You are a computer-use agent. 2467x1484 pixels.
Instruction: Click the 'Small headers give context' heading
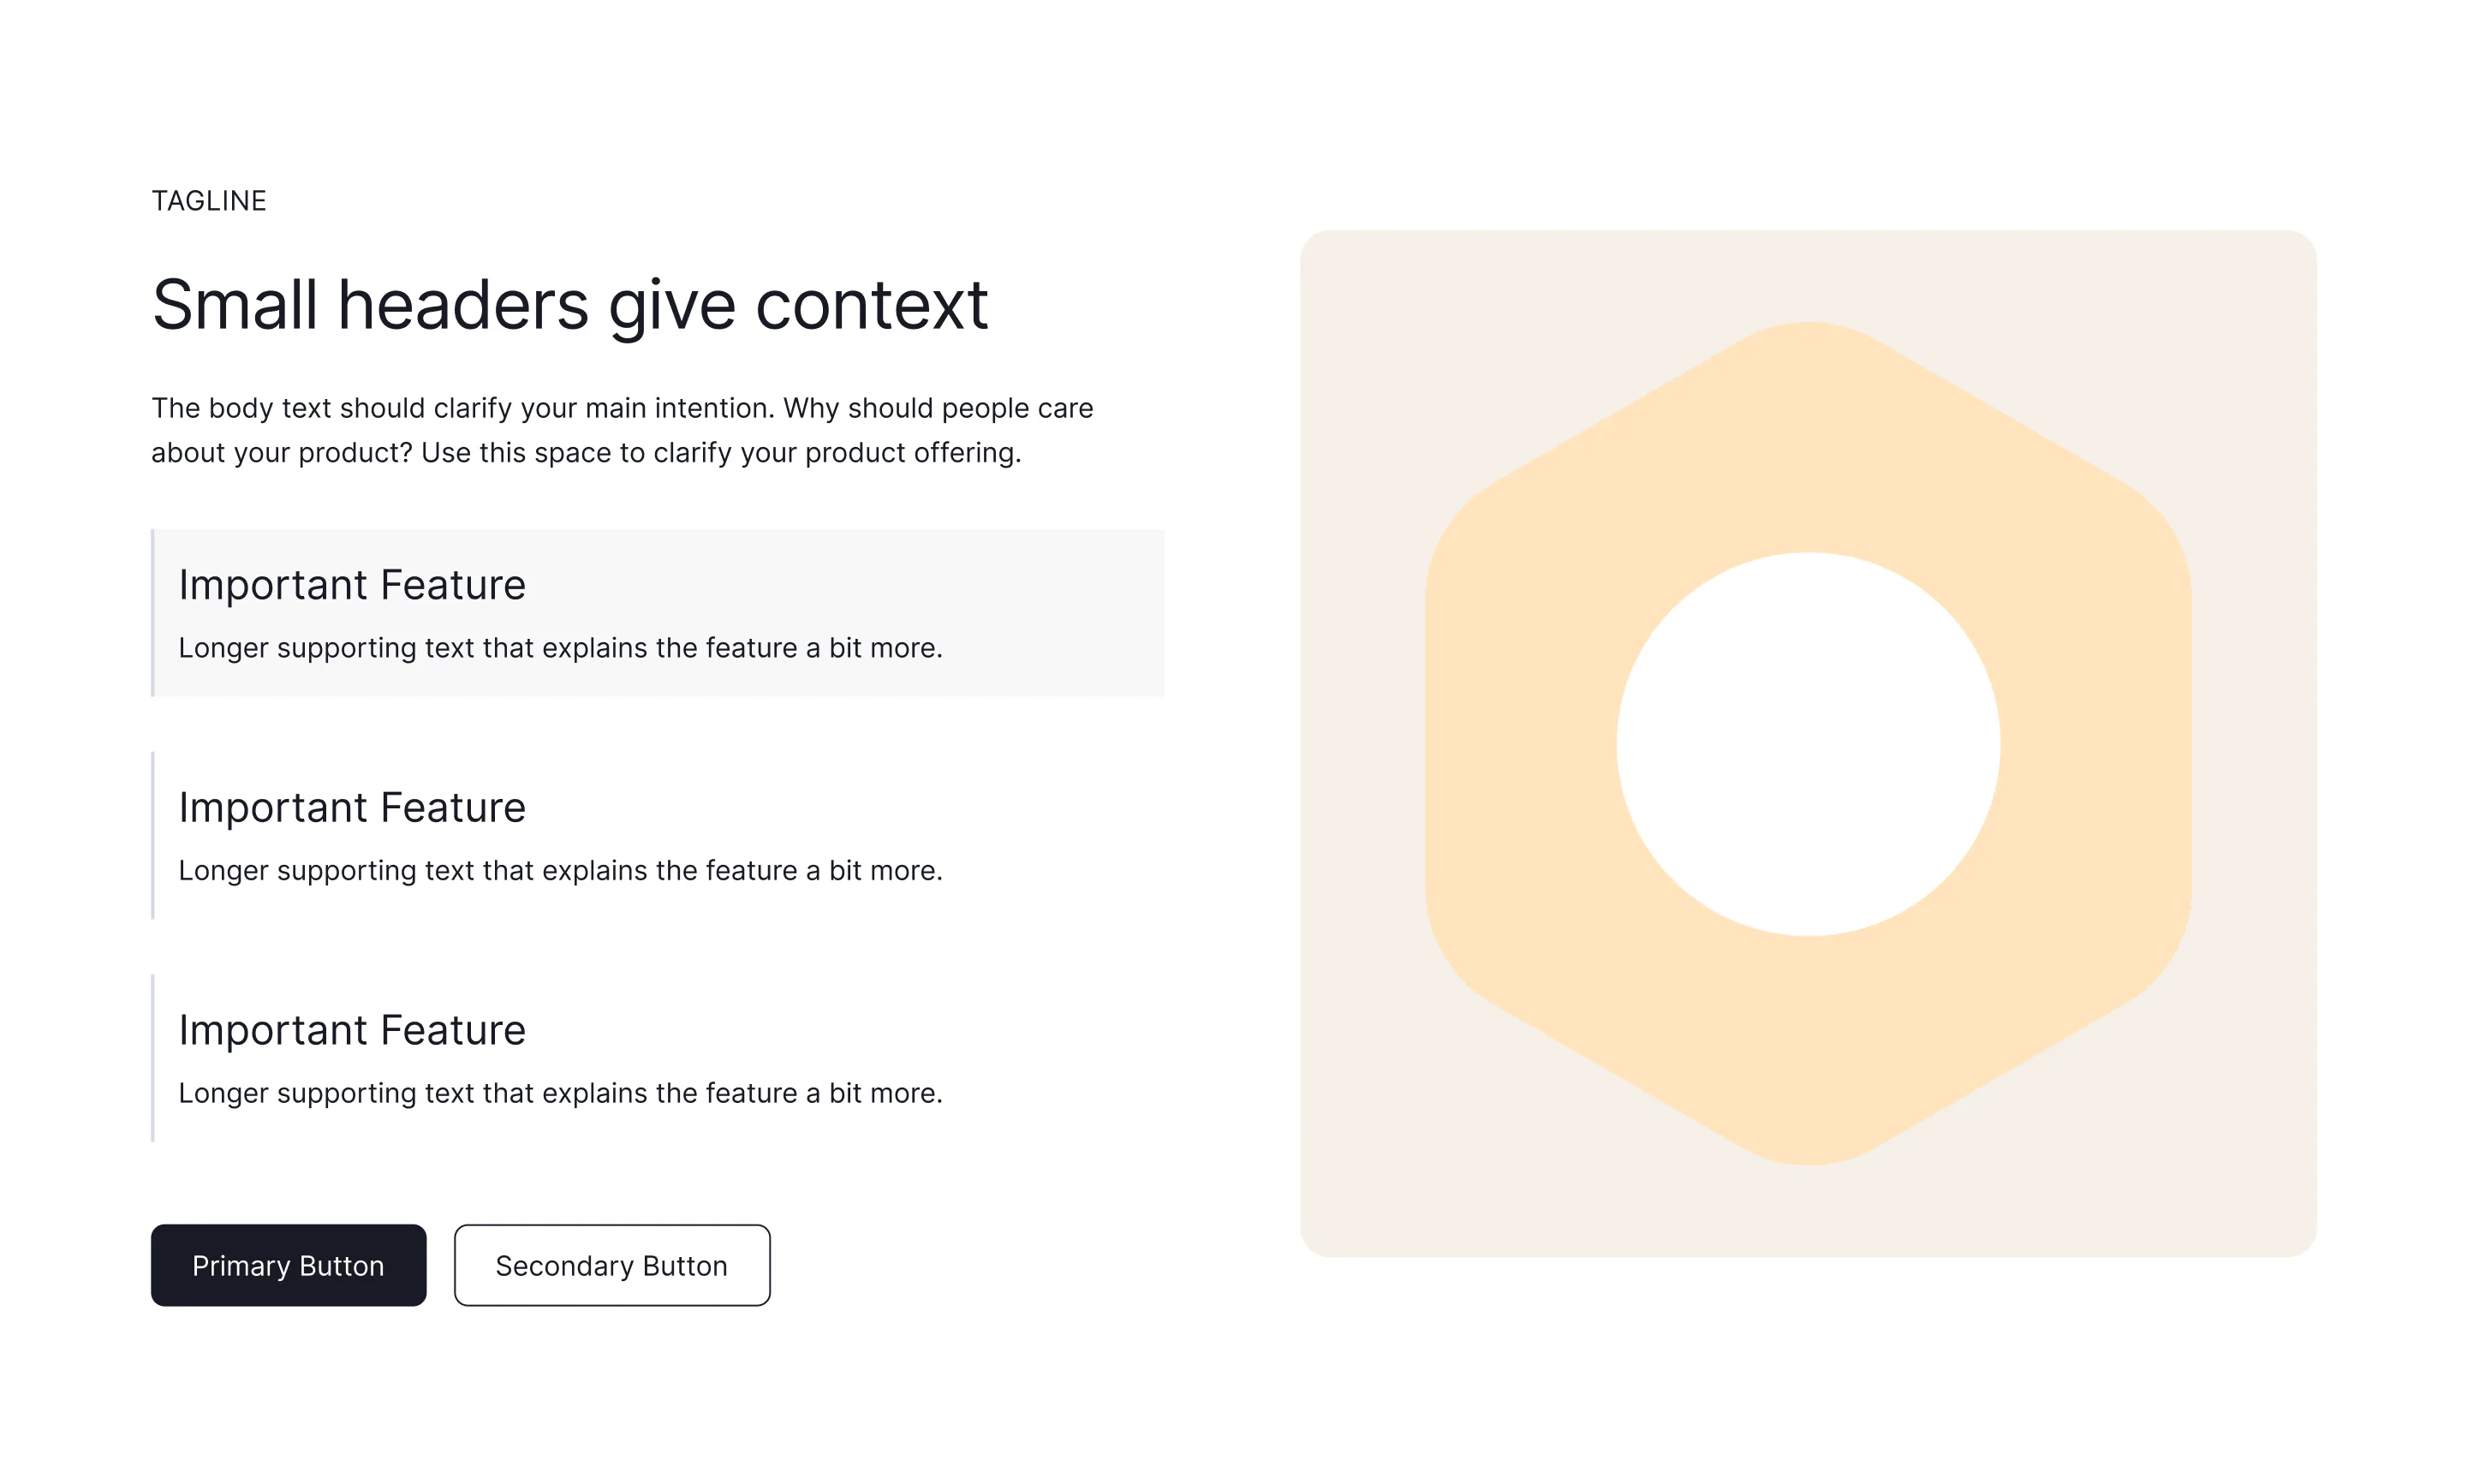(570, 305)
